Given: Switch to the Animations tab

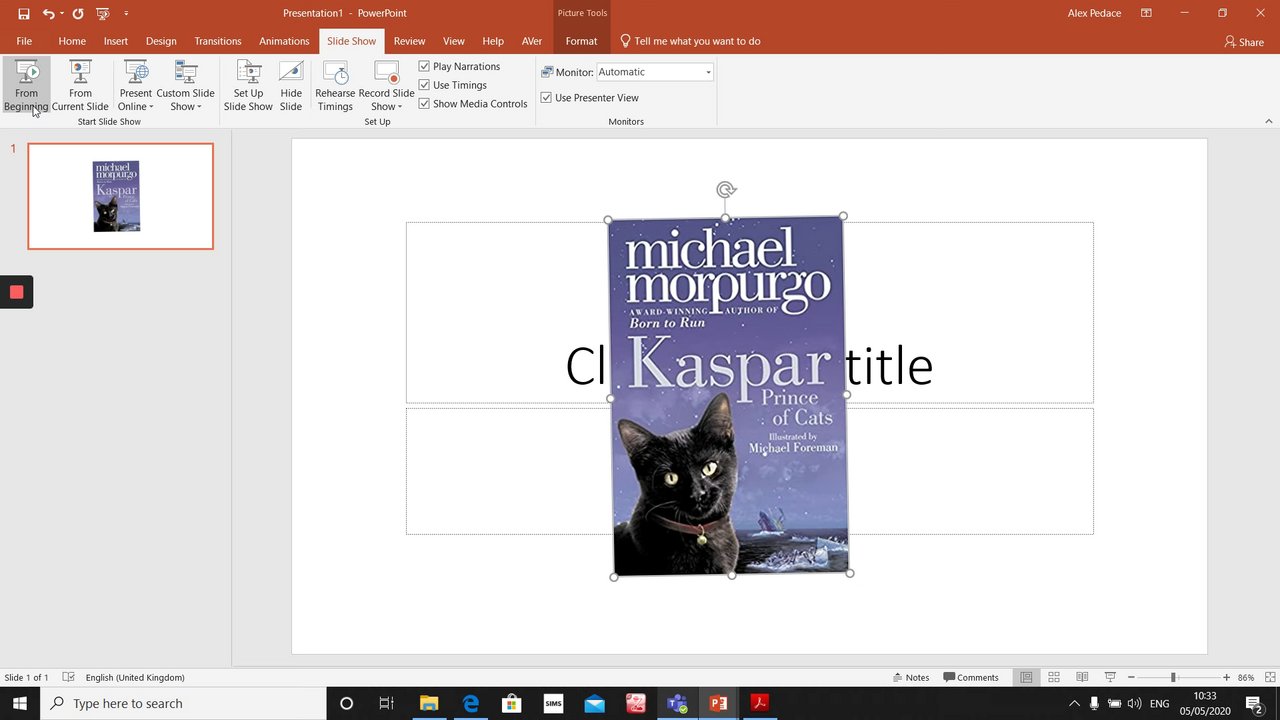Looking at the screenshot, I should [x=284, y=41].
